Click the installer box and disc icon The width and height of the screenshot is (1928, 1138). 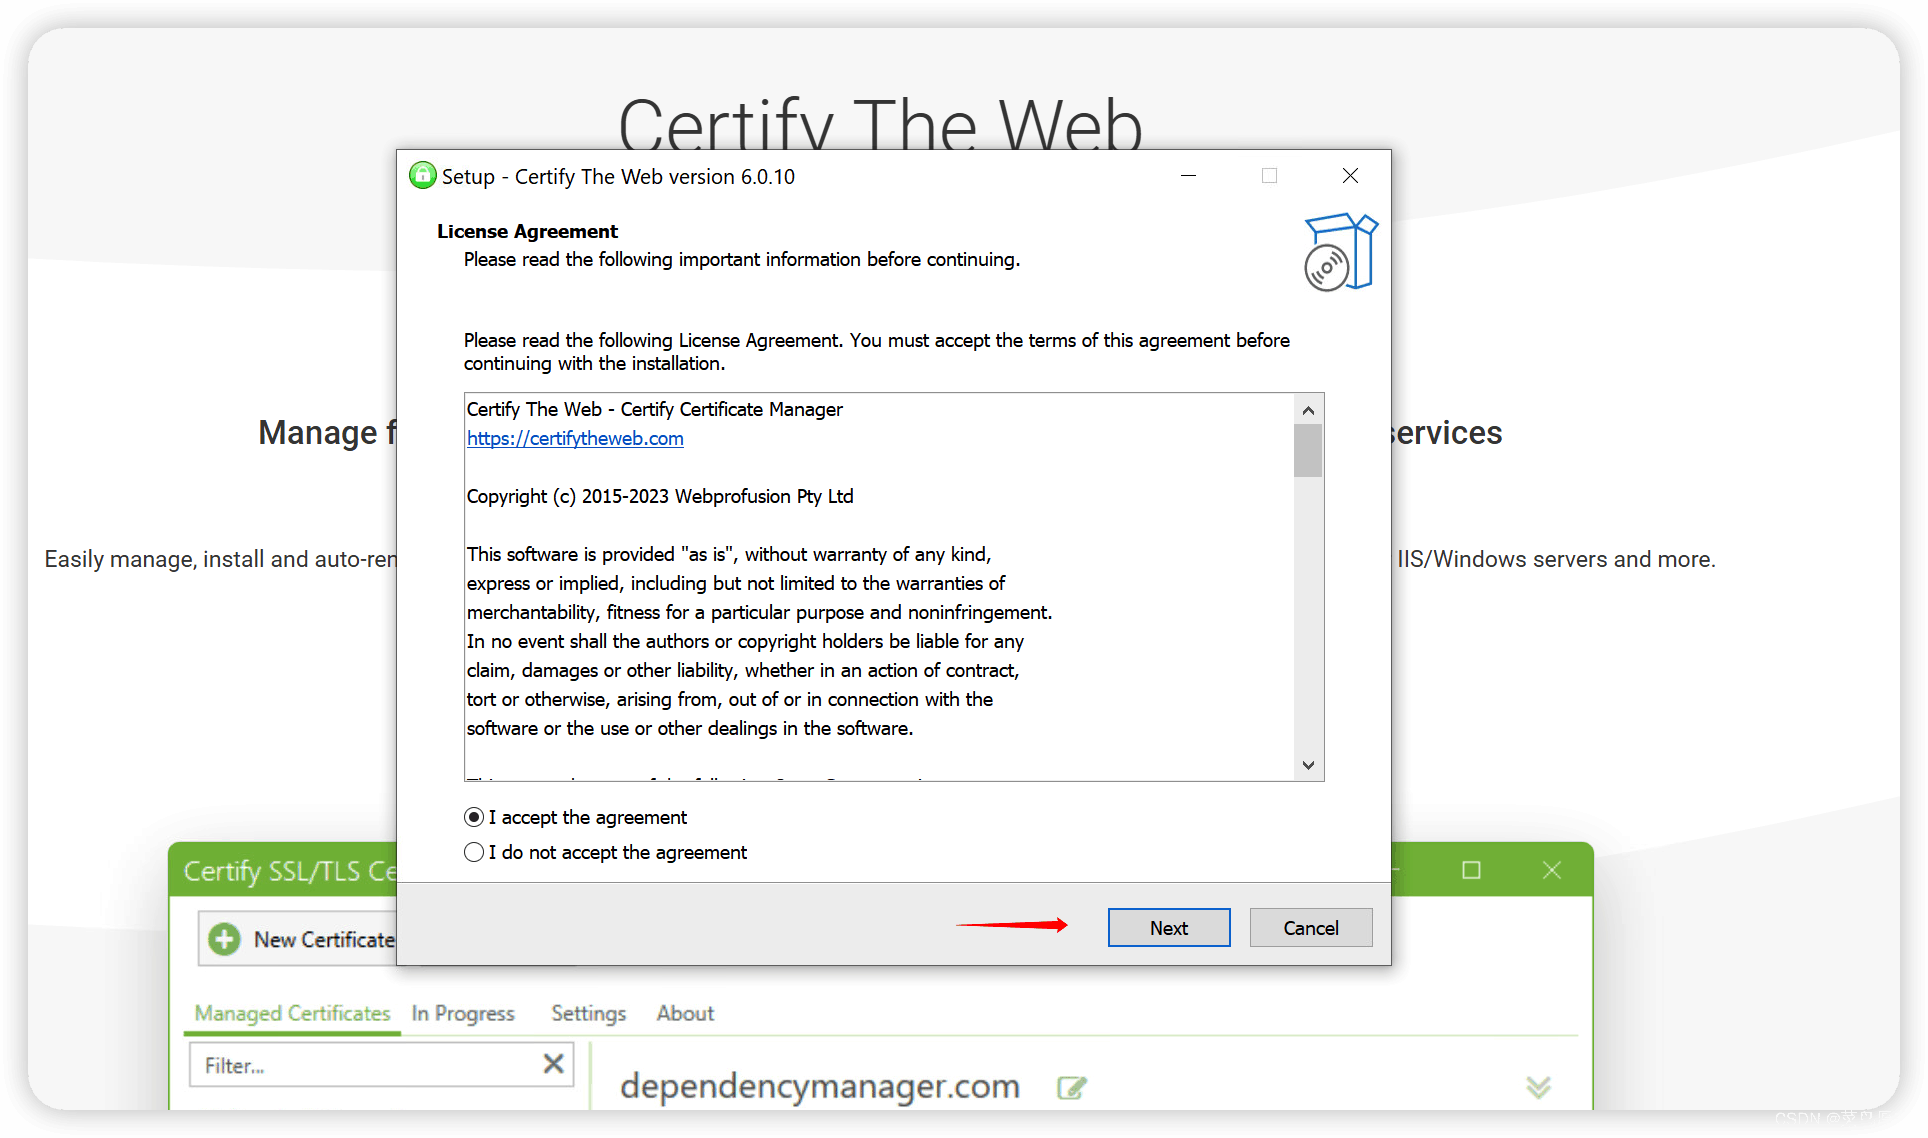pyautogui.click(x=1340, y=252)
